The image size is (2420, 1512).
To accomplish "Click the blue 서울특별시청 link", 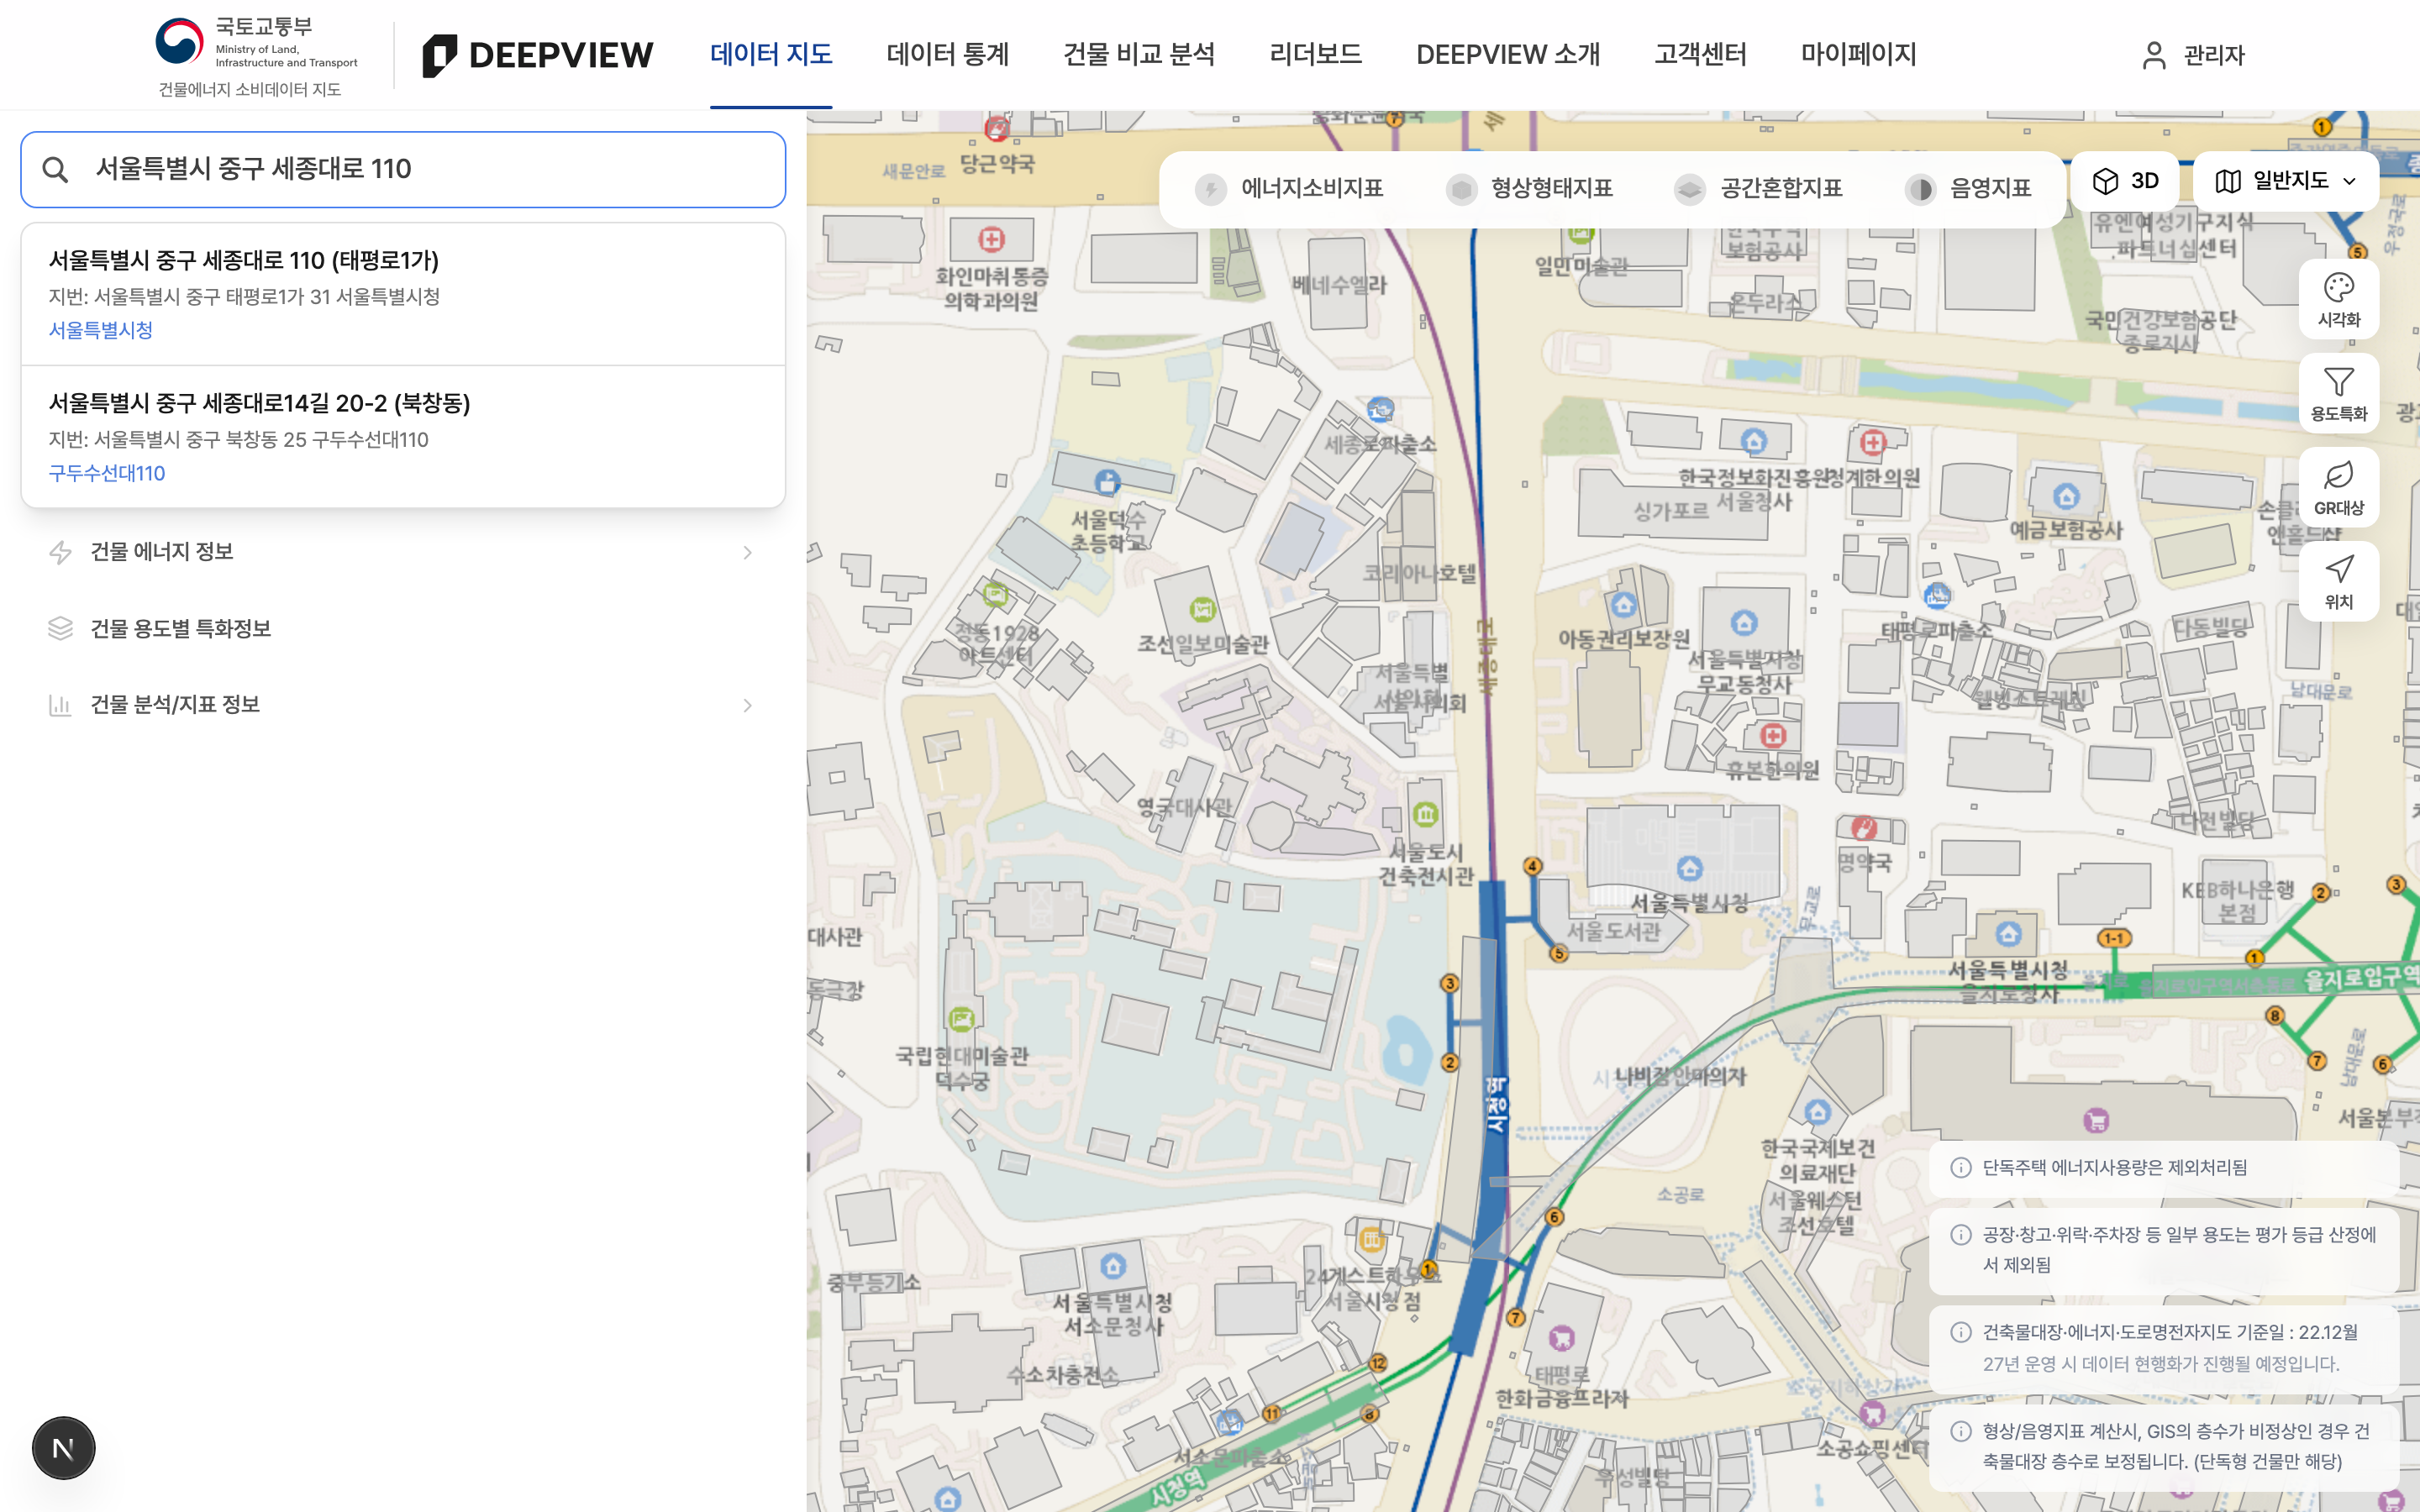I will [x=101, y=330].
